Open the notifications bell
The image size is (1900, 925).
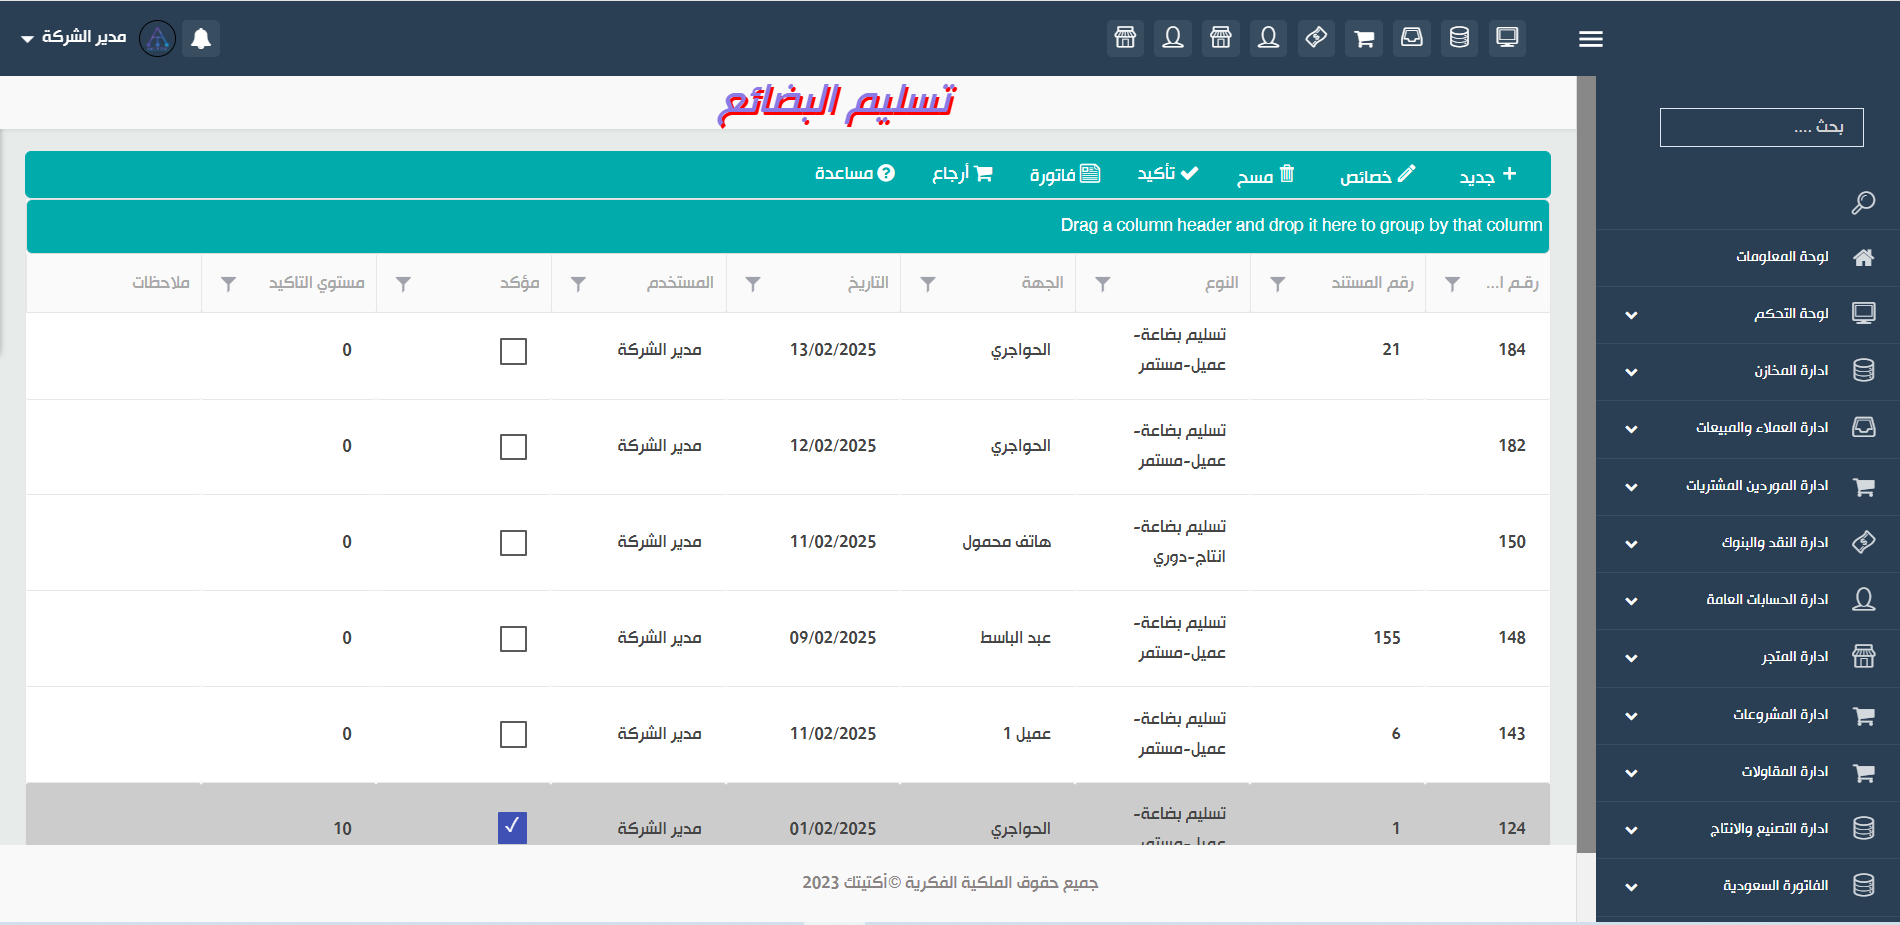click(201, 38)
